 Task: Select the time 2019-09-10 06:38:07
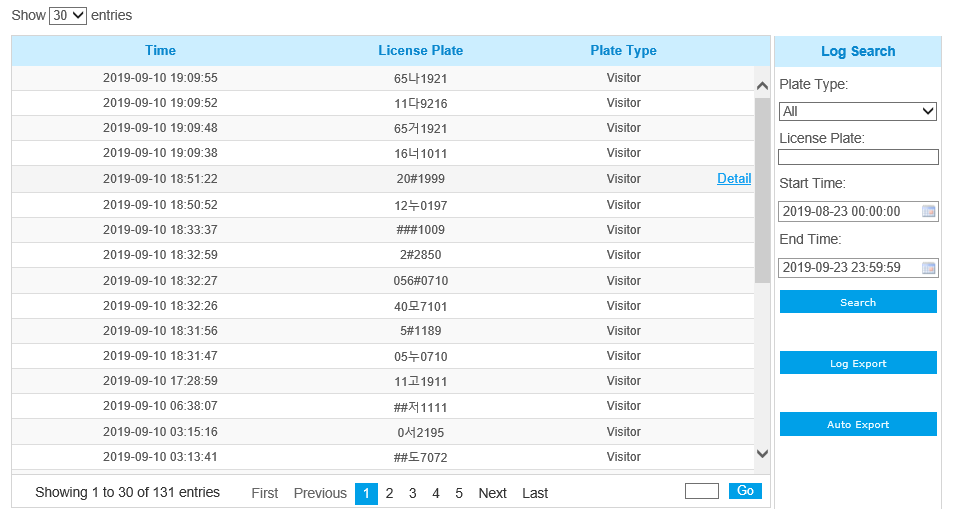[160, 406]
